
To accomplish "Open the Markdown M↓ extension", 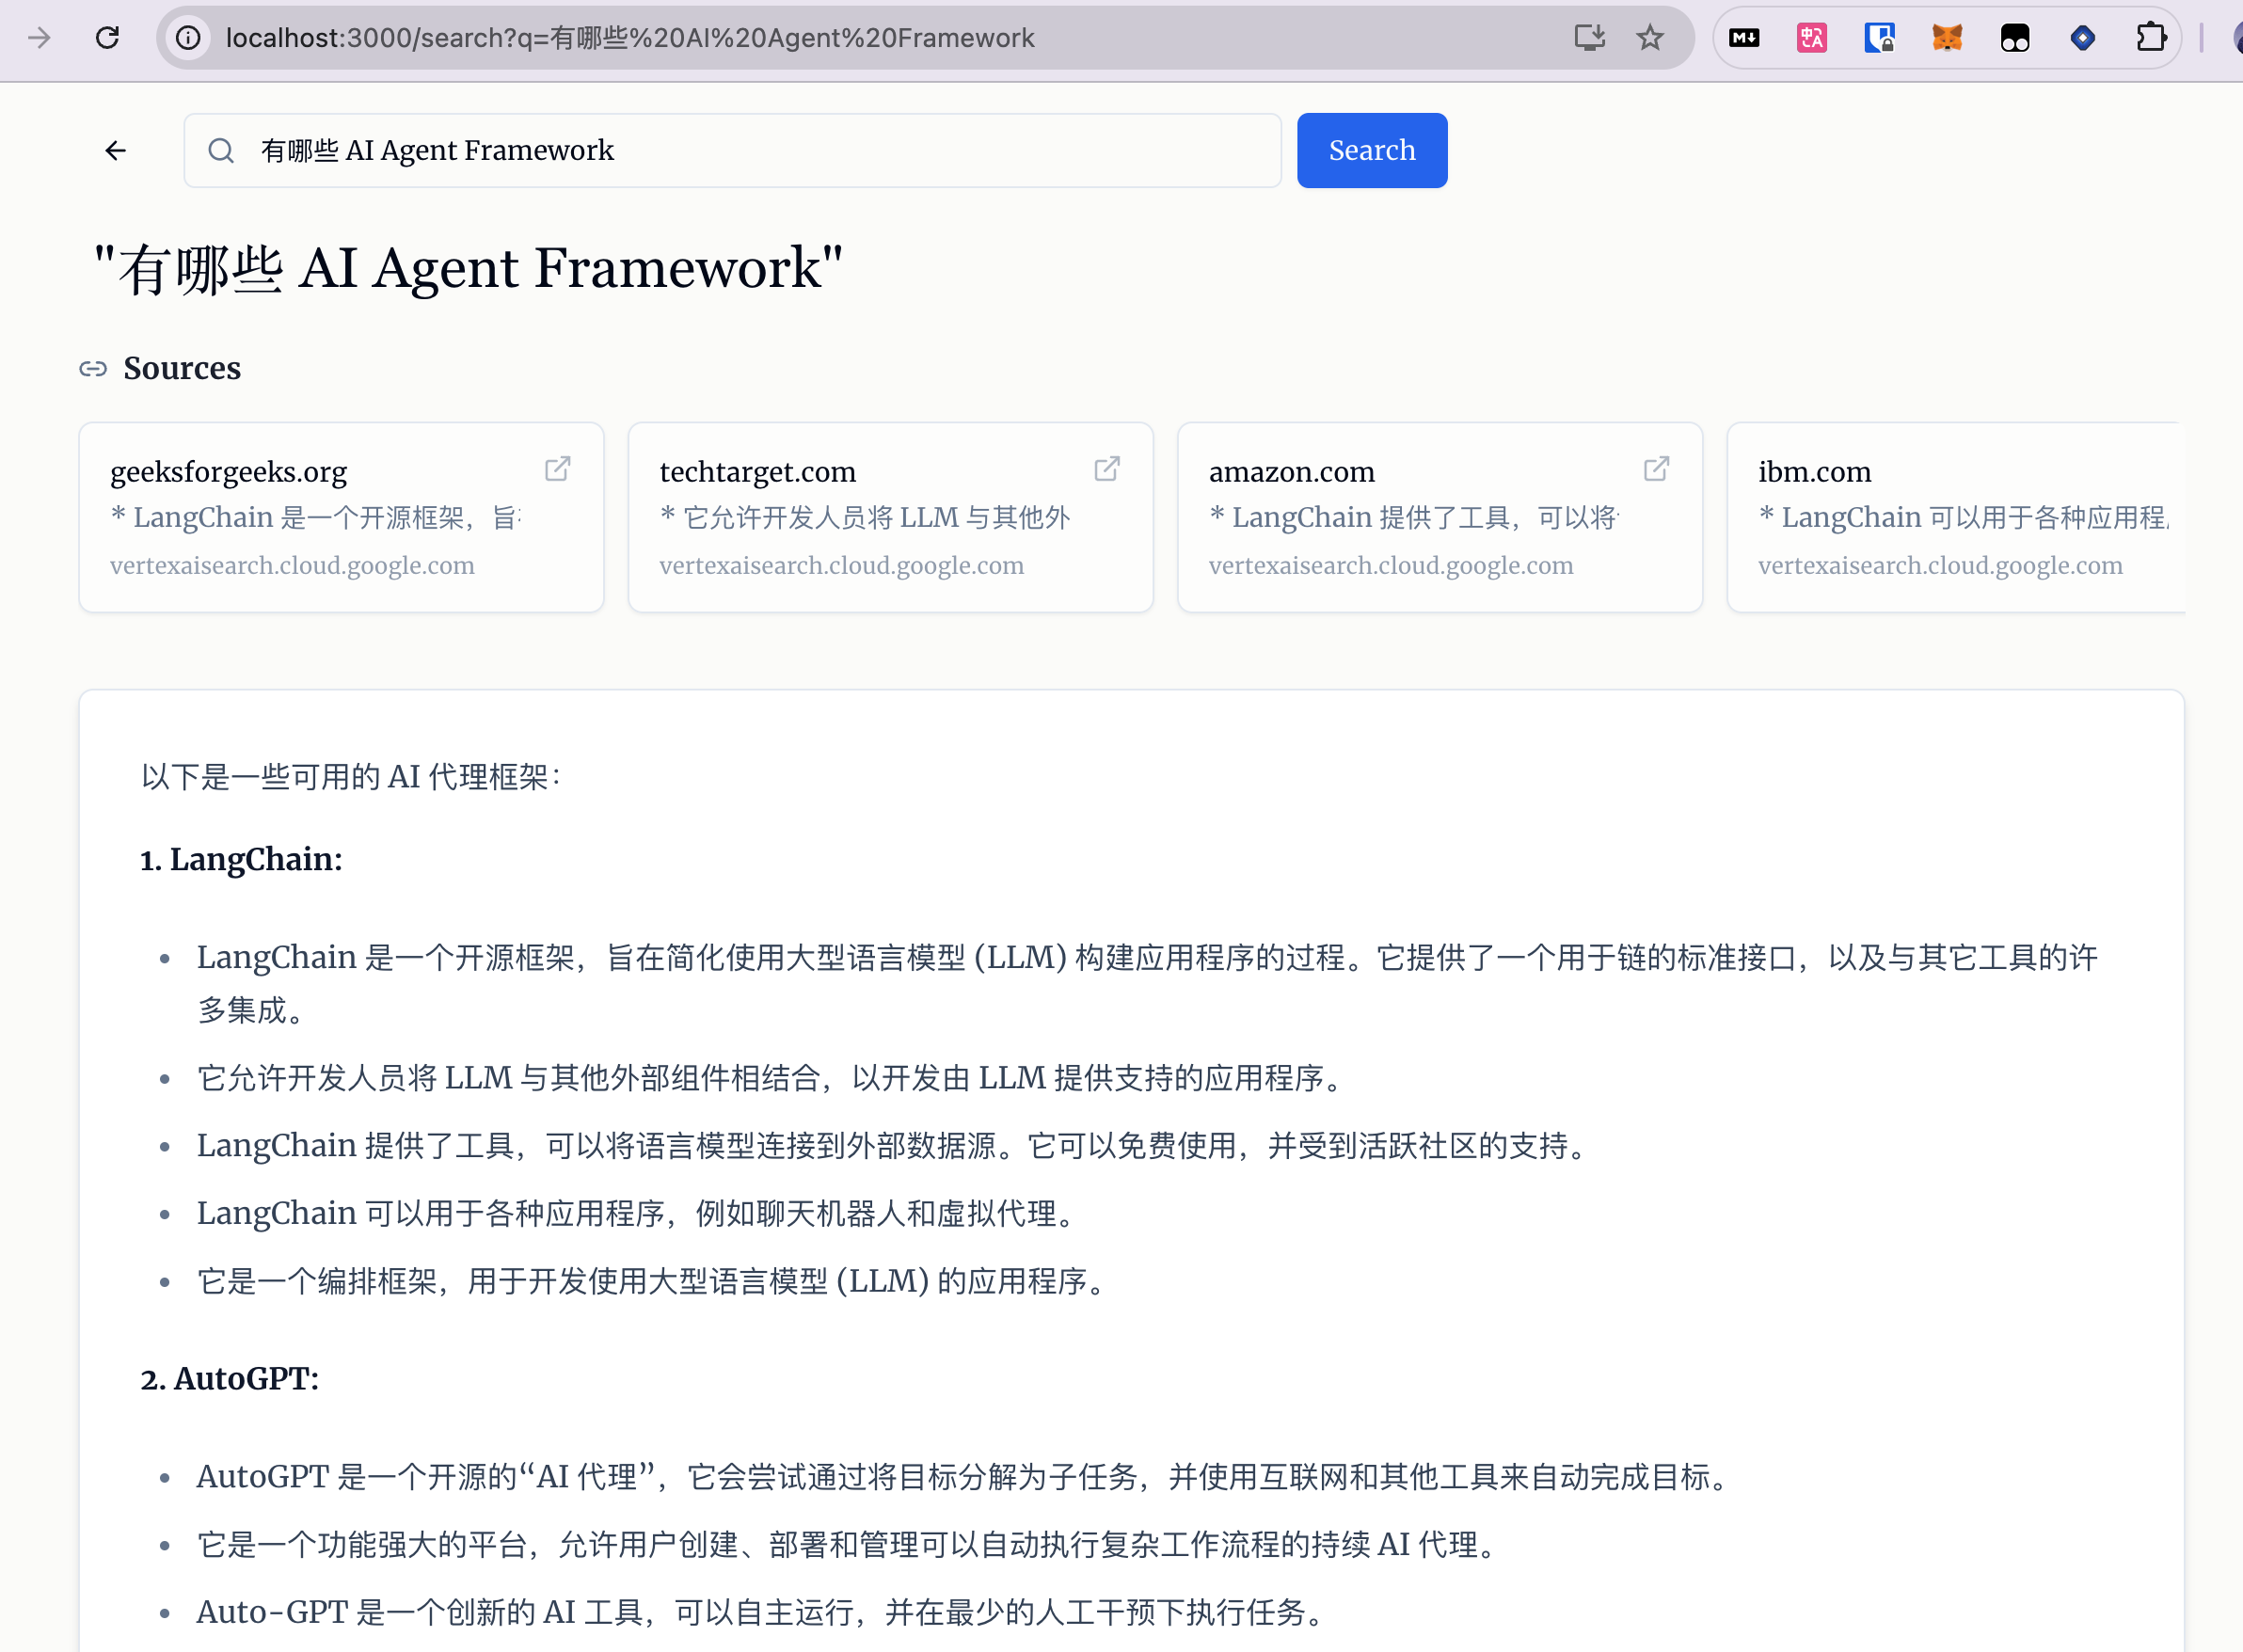I will point(1744,38).
